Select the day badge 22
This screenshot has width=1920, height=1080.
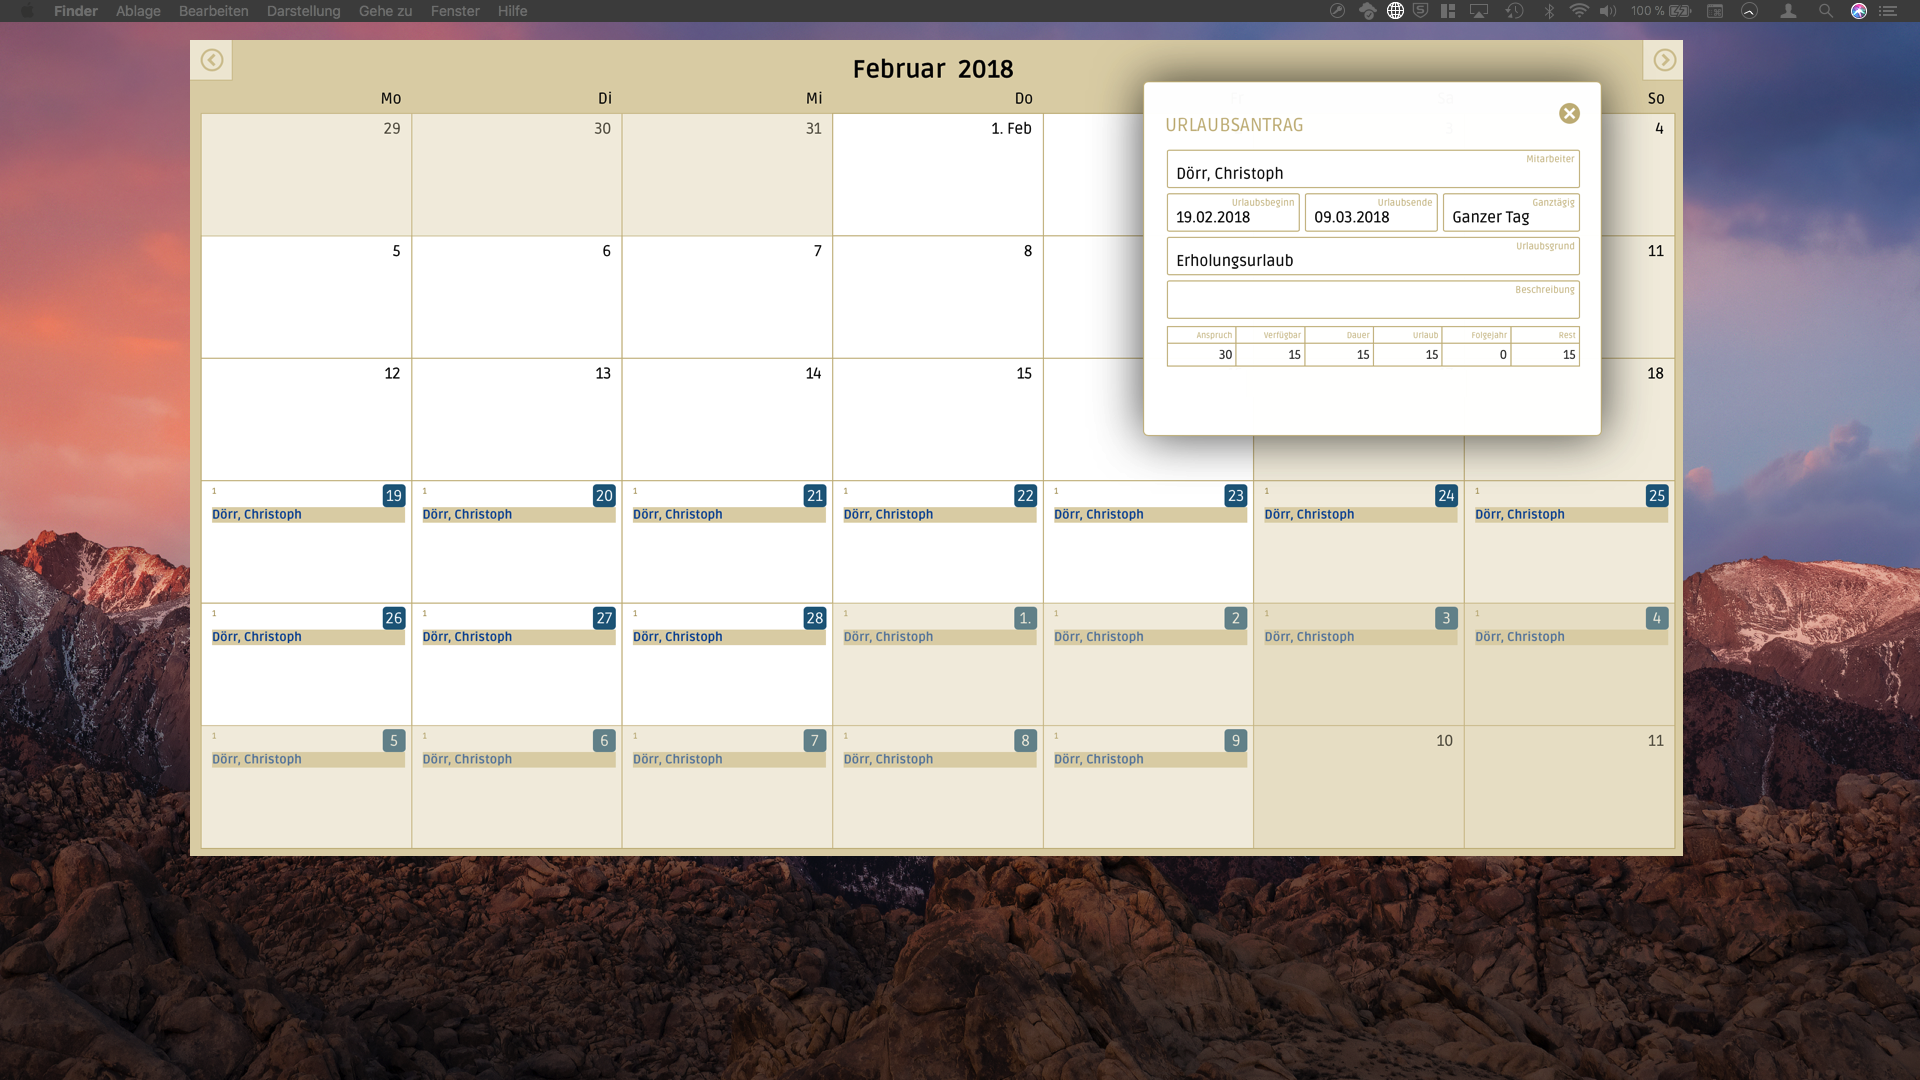tap(1025, 496)
